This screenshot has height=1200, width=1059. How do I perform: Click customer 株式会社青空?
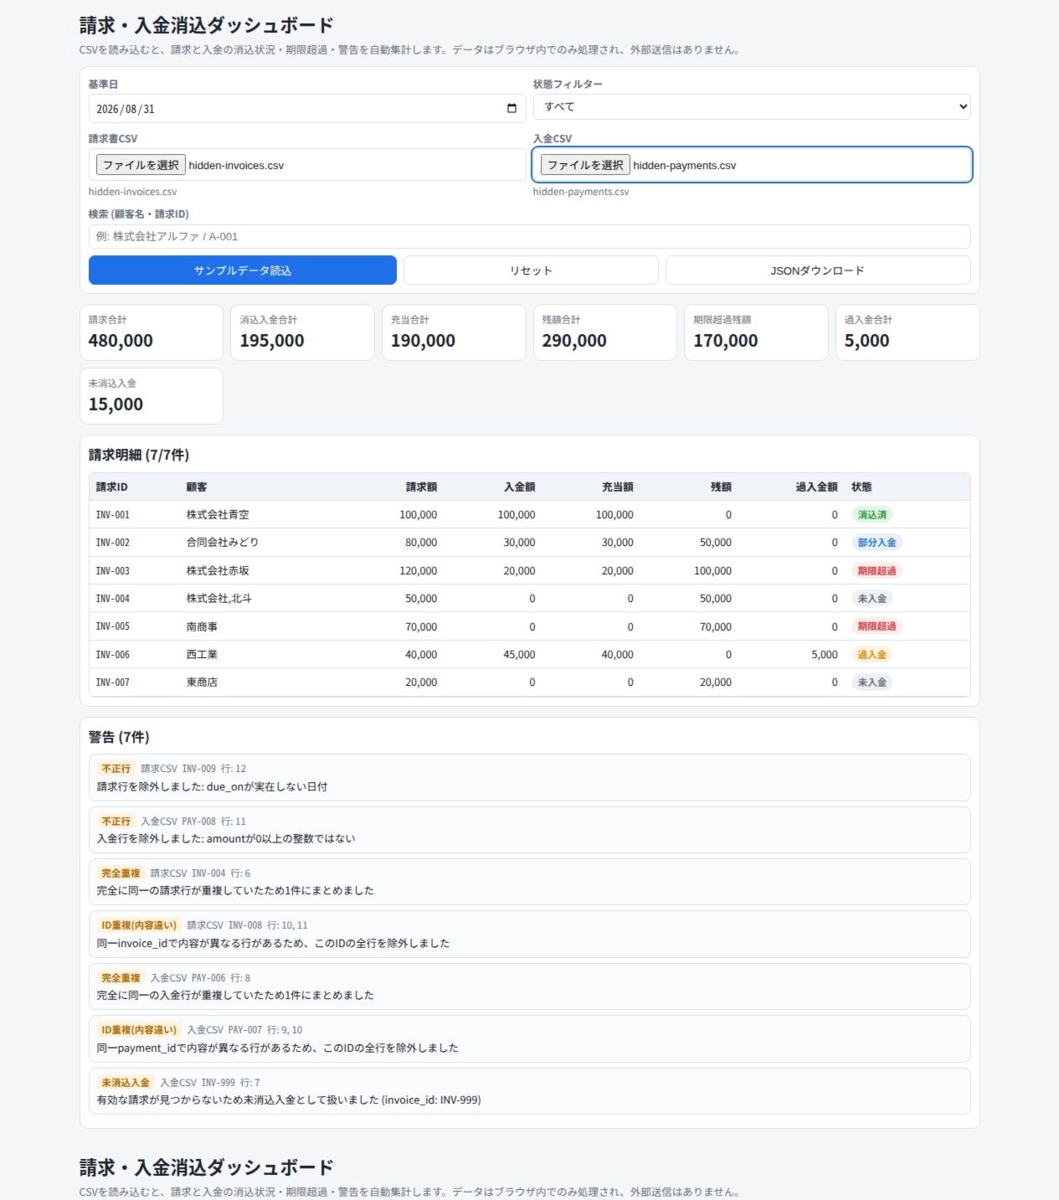218,515
